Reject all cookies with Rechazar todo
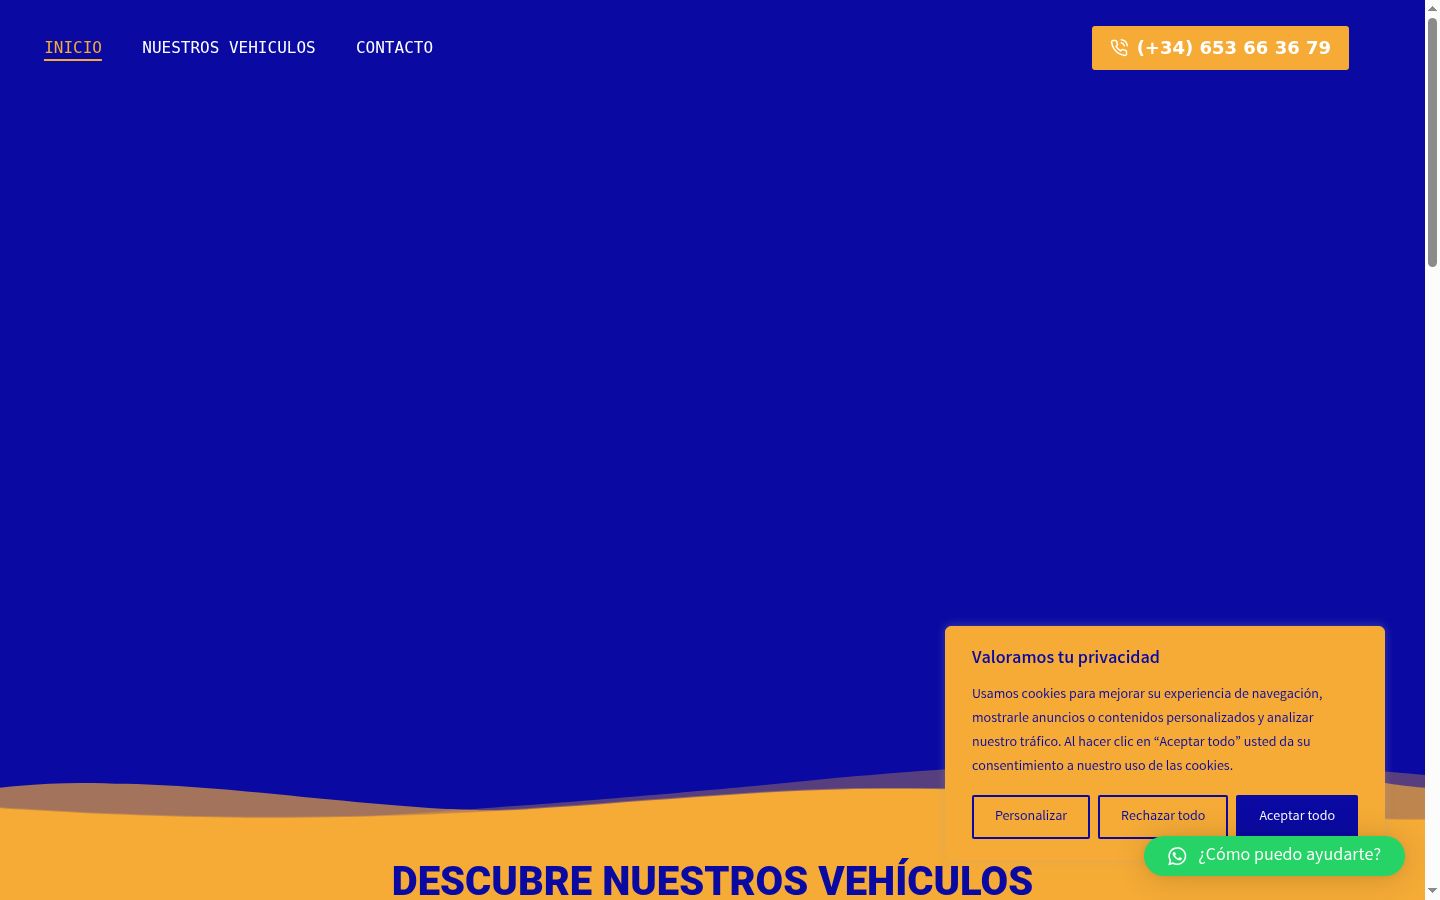Image resolution: width=1440 pixels, height=900 pixels. (1163, 816)
